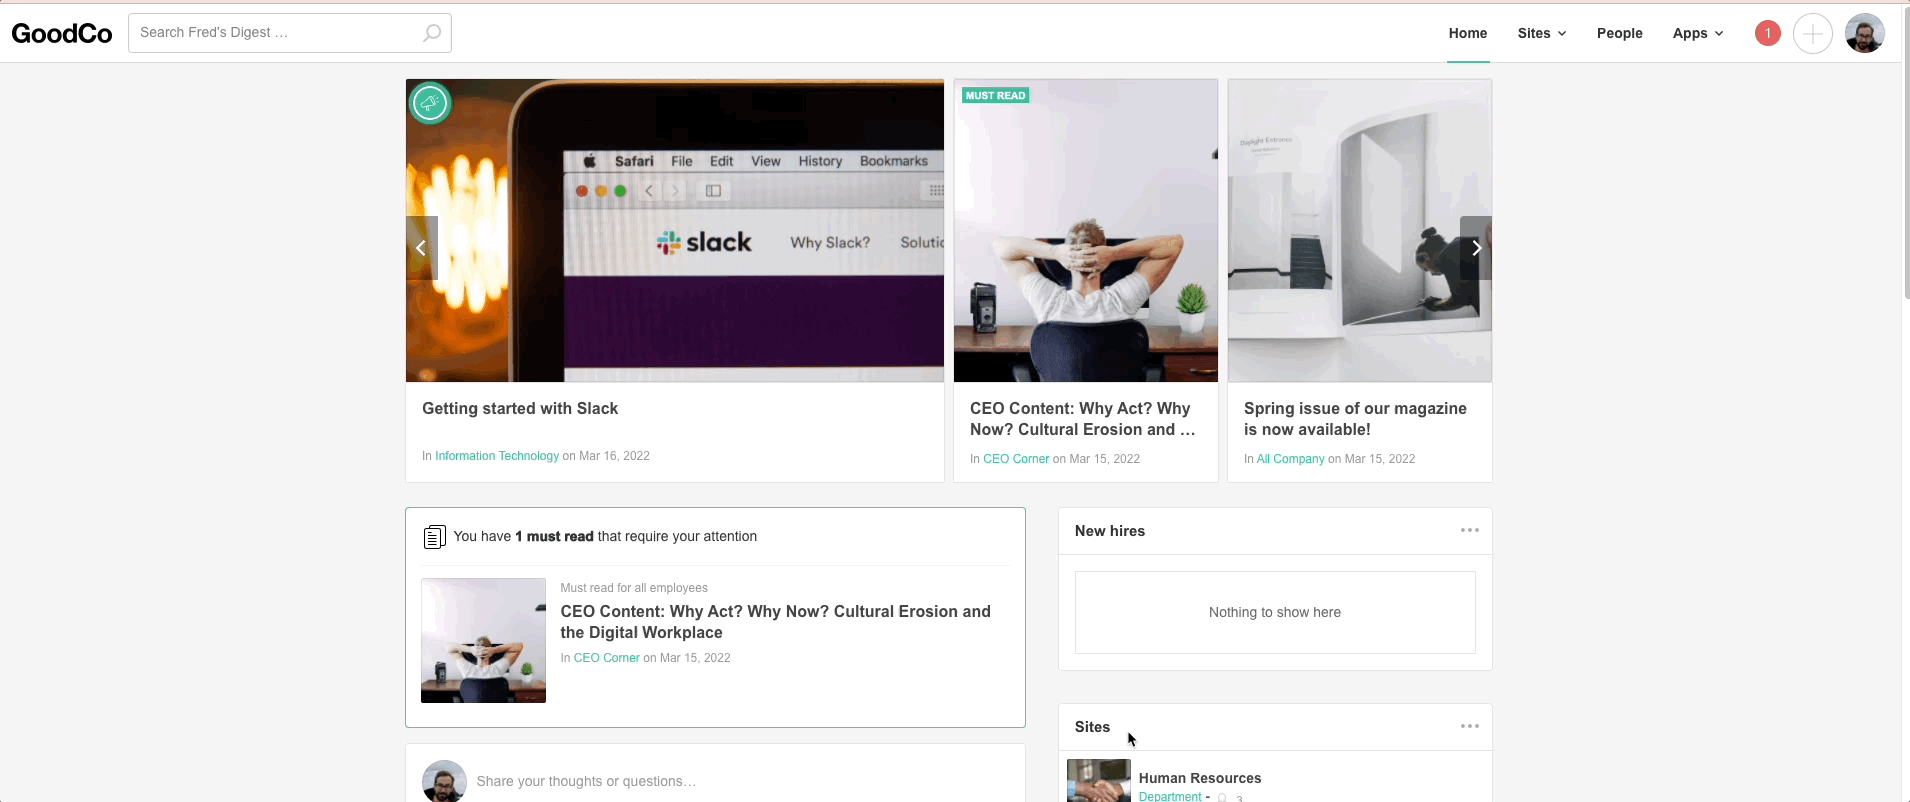Follow the All Company site link
Image resolution: width=1910 pixels, height=802 pixels.
(x=1290, y=459)
